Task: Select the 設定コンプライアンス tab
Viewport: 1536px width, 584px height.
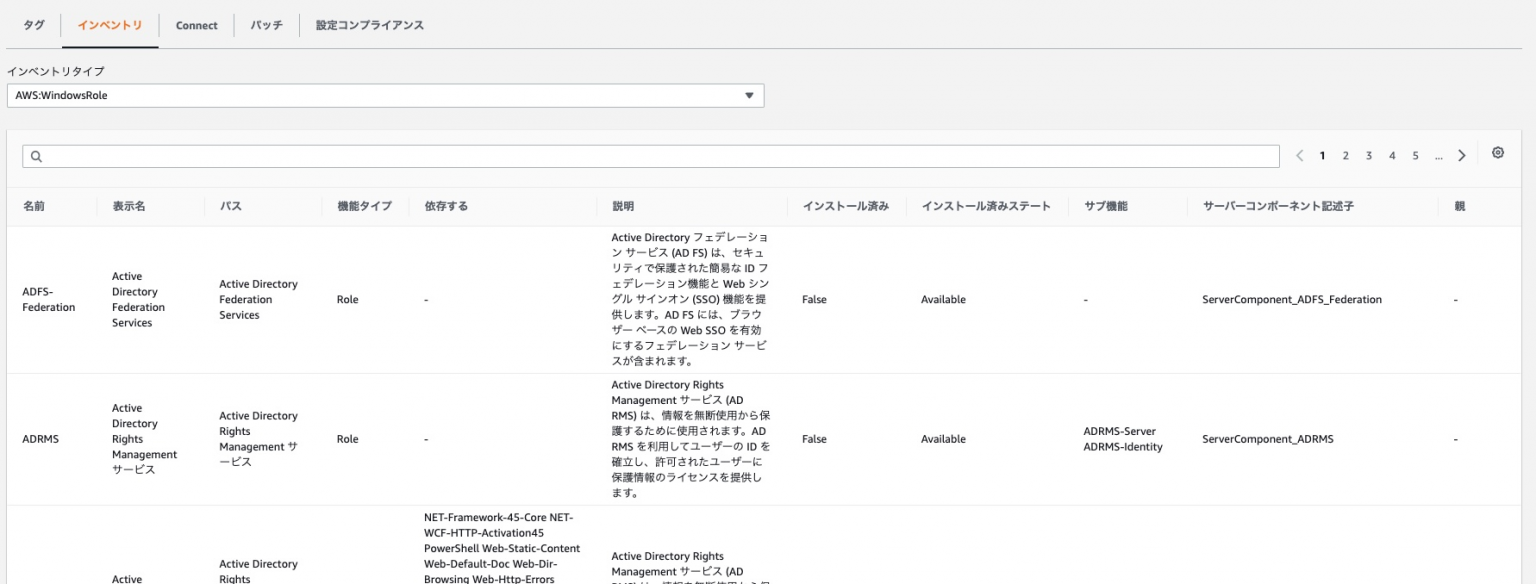Action: tap(369, 25)
